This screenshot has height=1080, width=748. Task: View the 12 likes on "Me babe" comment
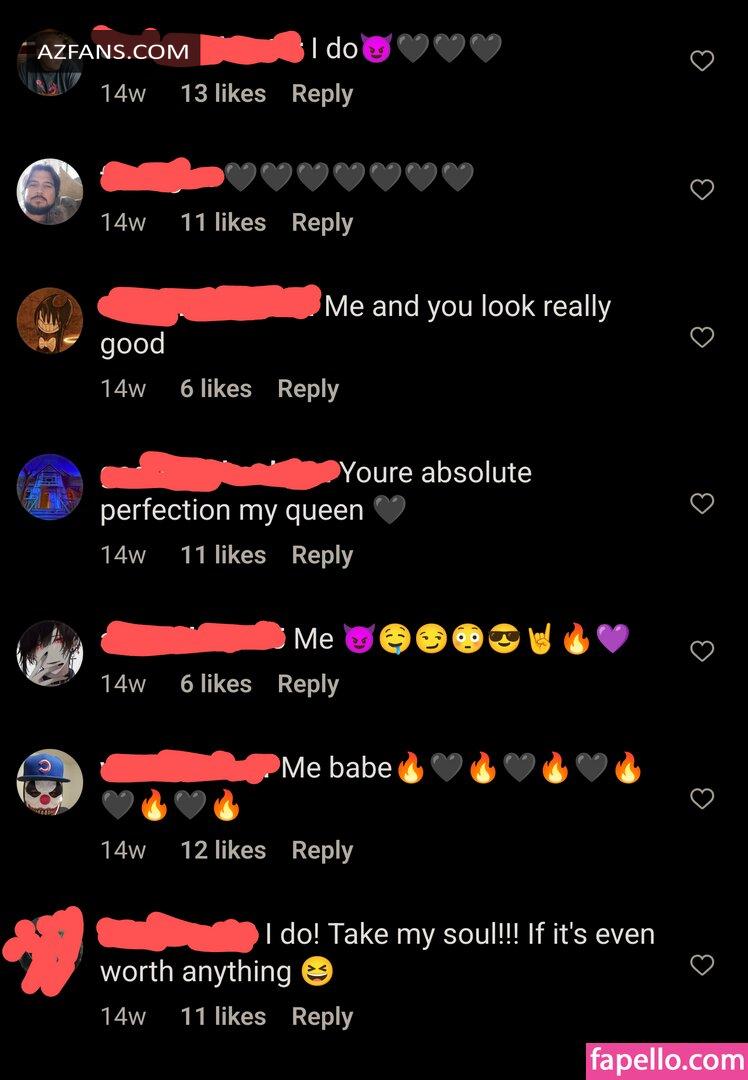(x=223, y=850)
